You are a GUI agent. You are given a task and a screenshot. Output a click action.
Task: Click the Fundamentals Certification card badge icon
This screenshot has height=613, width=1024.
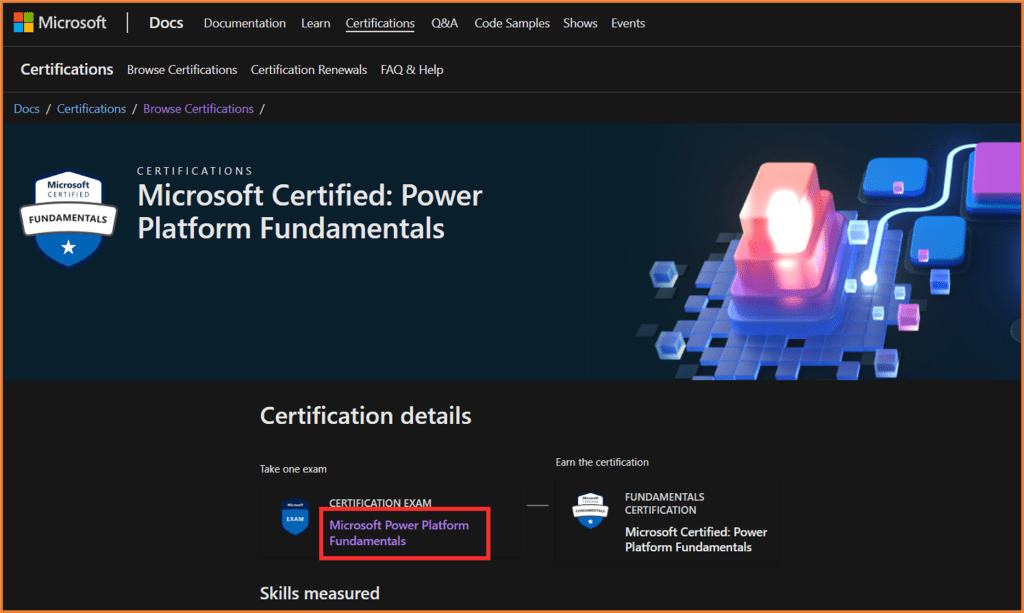tap(590, 510)
